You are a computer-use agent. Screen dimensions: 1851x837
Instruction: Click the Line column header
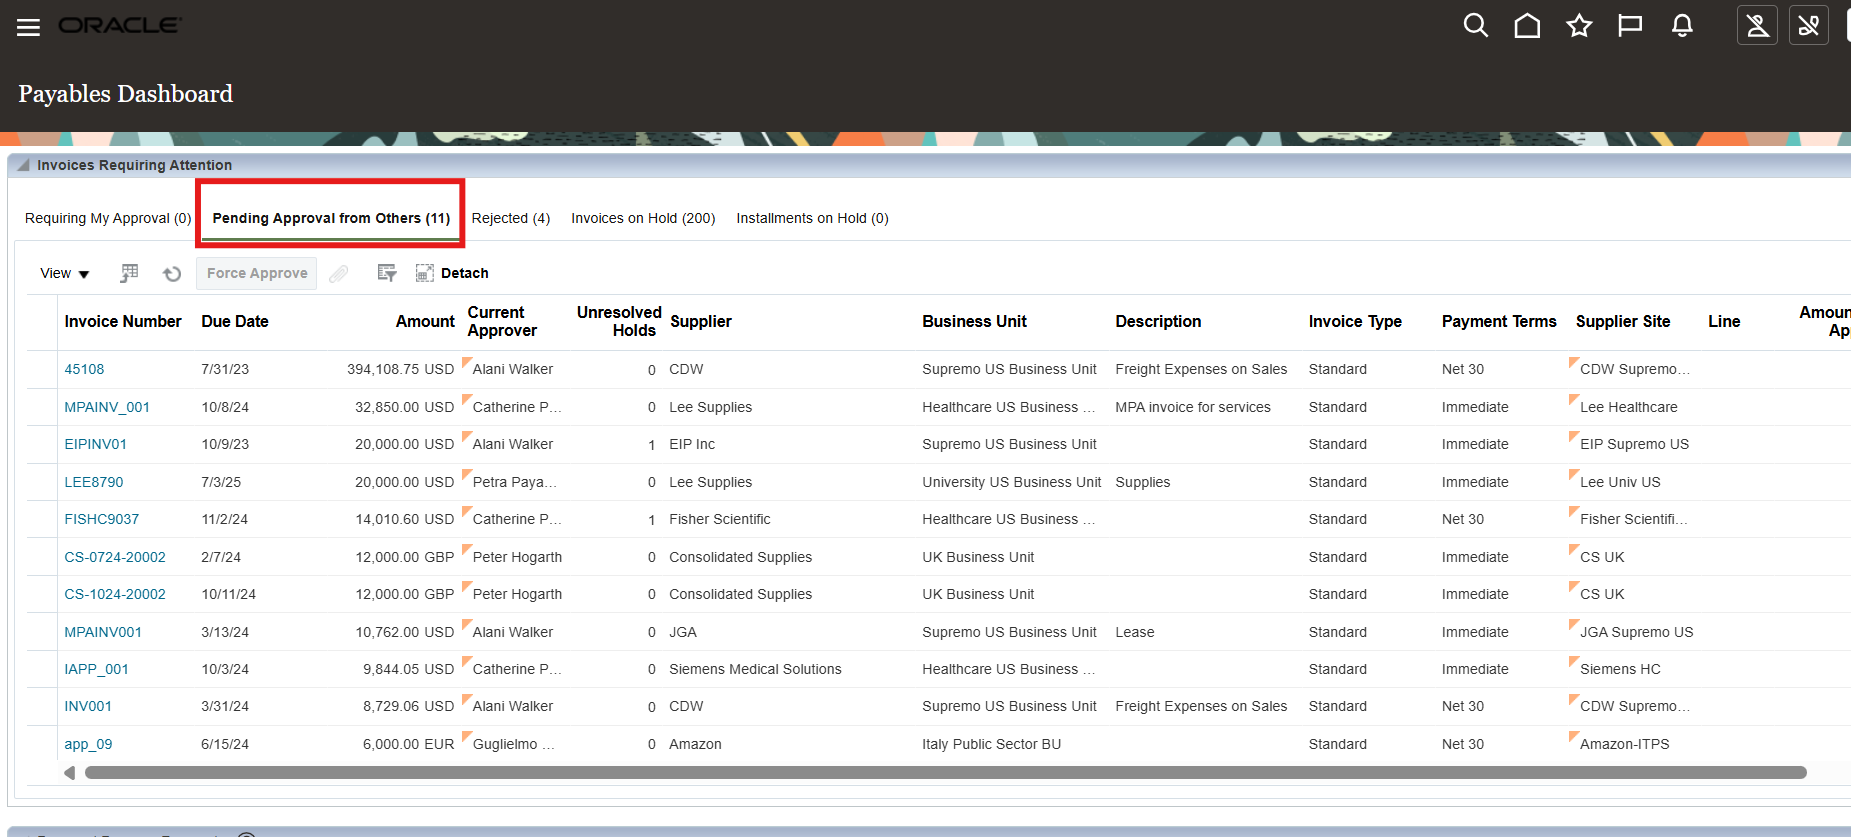coord(1724,321)
